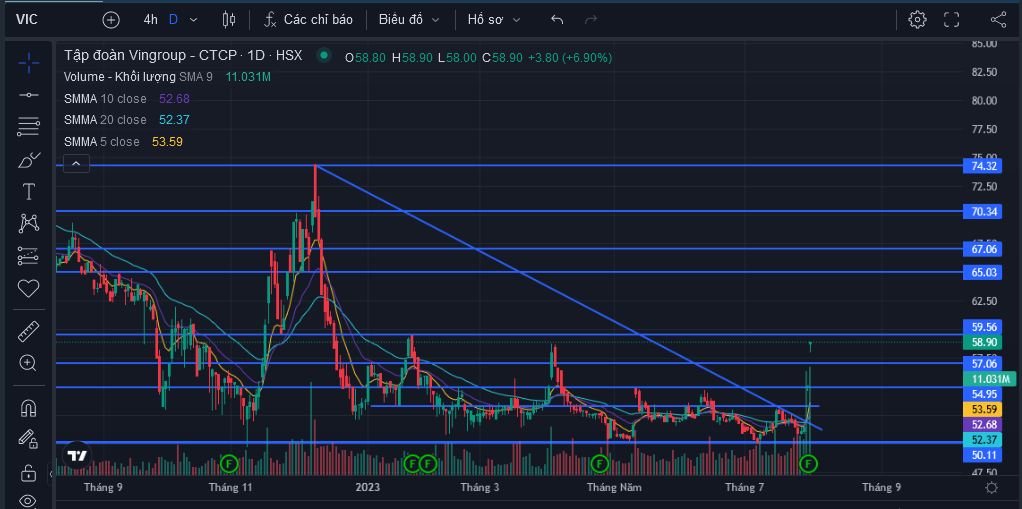Click the 74.32 price line label
1022x509 pixels.
click(x=984, y=166)
